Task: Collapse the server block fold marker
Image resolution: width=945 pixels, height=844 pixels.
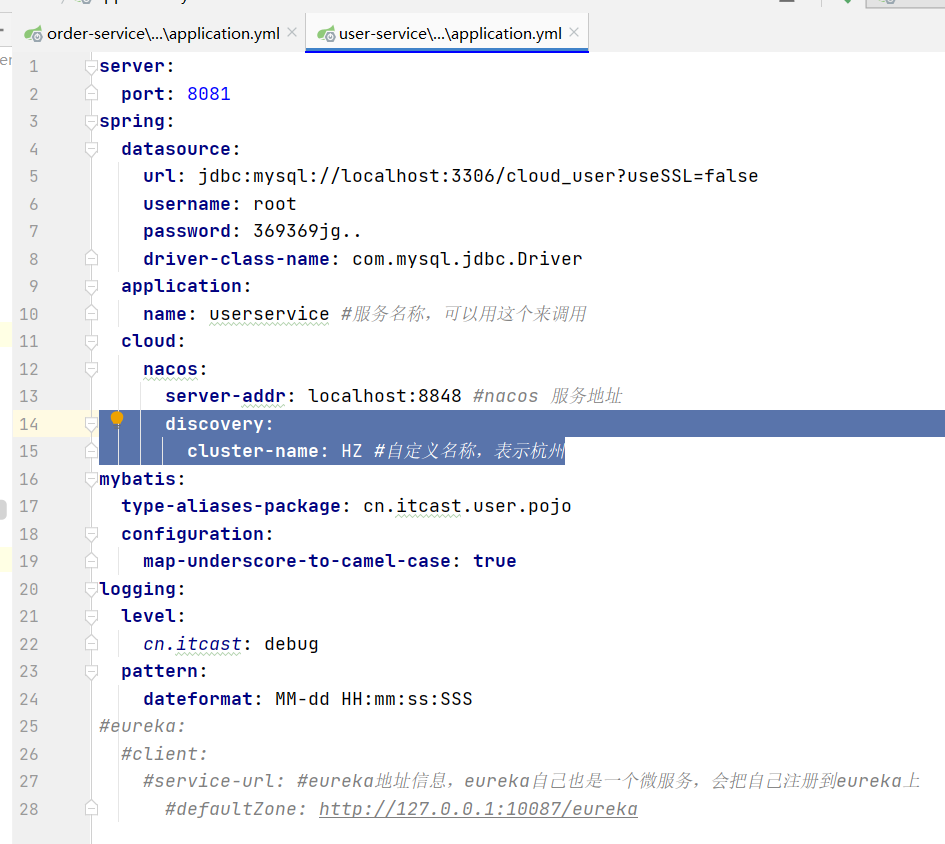Action: (x=91, y=66)
